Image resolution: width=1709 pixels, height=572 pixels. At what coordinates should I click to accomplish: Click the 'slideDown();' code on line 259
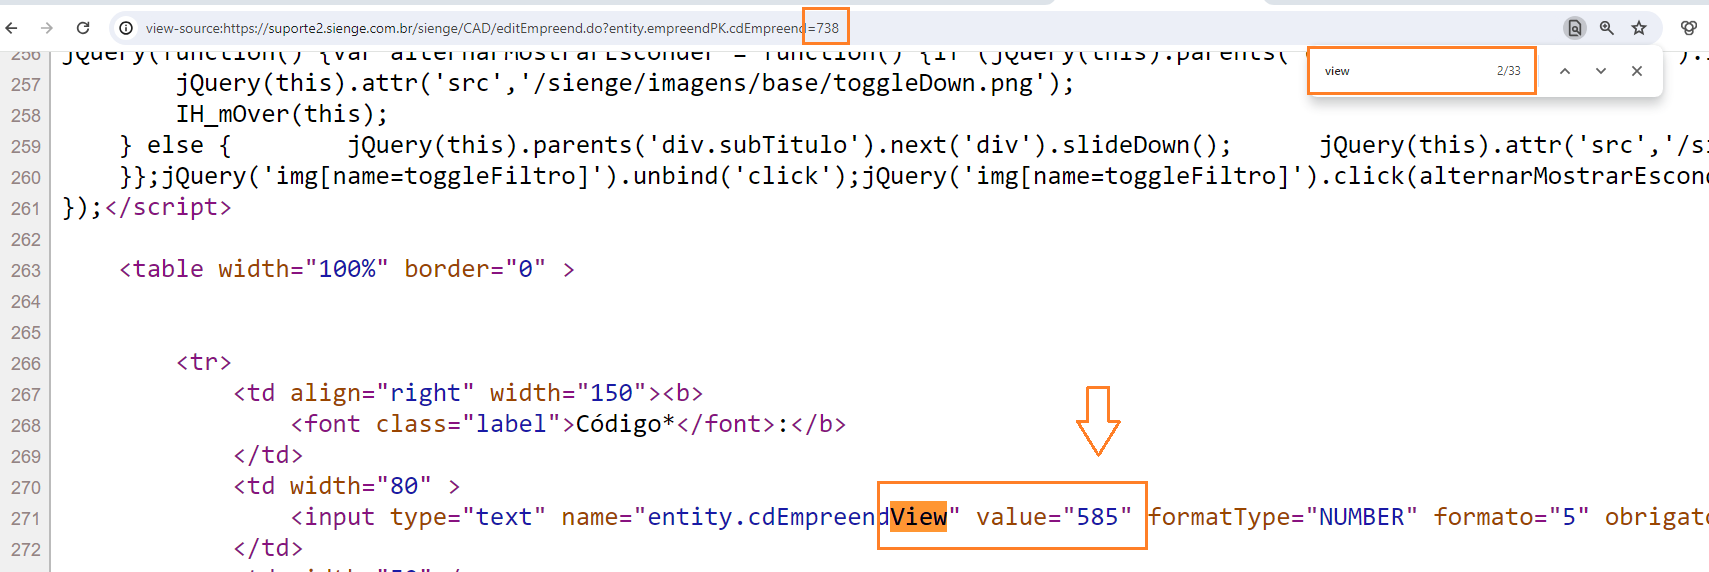[x=1147, y=145]
